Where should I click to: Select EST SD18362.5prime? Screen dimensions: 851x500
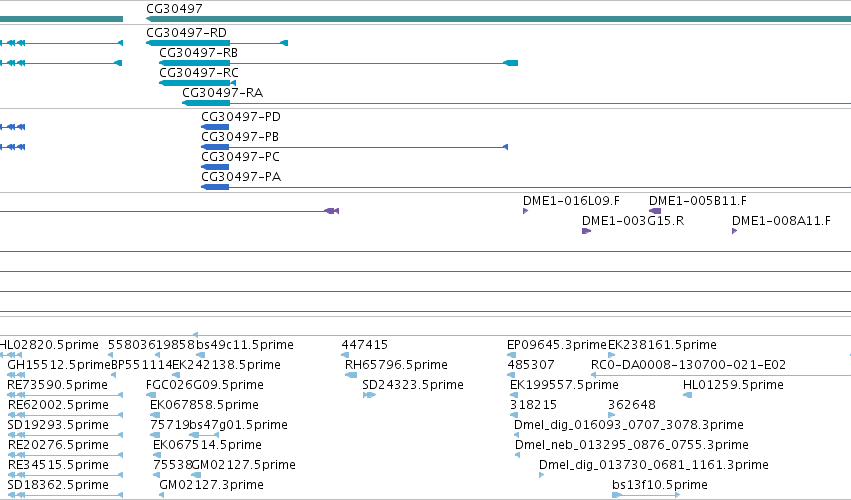point(58,485)
